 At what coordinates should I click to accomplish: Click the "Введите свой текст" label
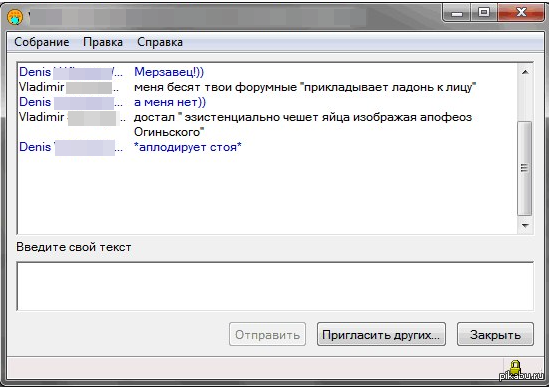click(x=74, y=247)
